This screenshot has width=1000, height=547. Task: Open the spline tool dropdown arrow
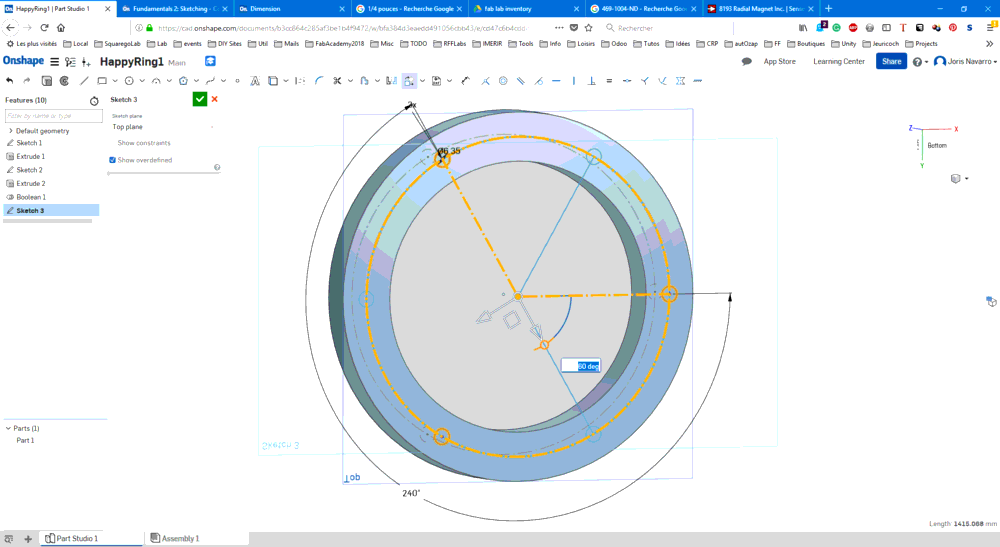223,81
